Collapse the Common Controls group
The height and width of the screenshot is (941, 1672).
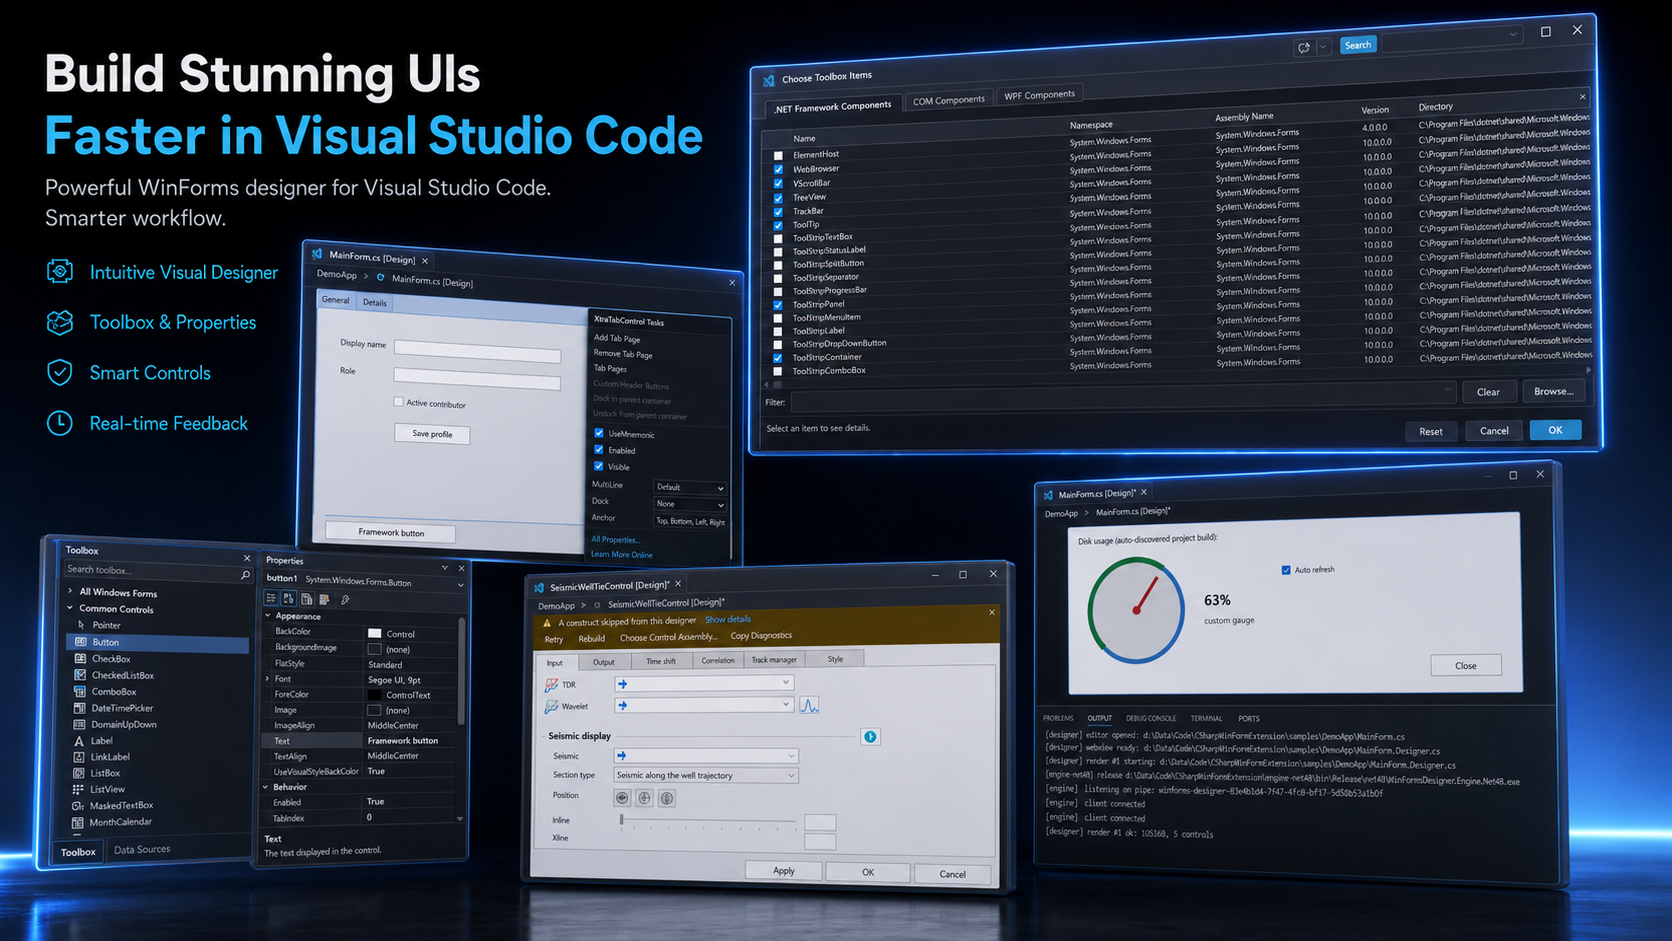(70, 608)
